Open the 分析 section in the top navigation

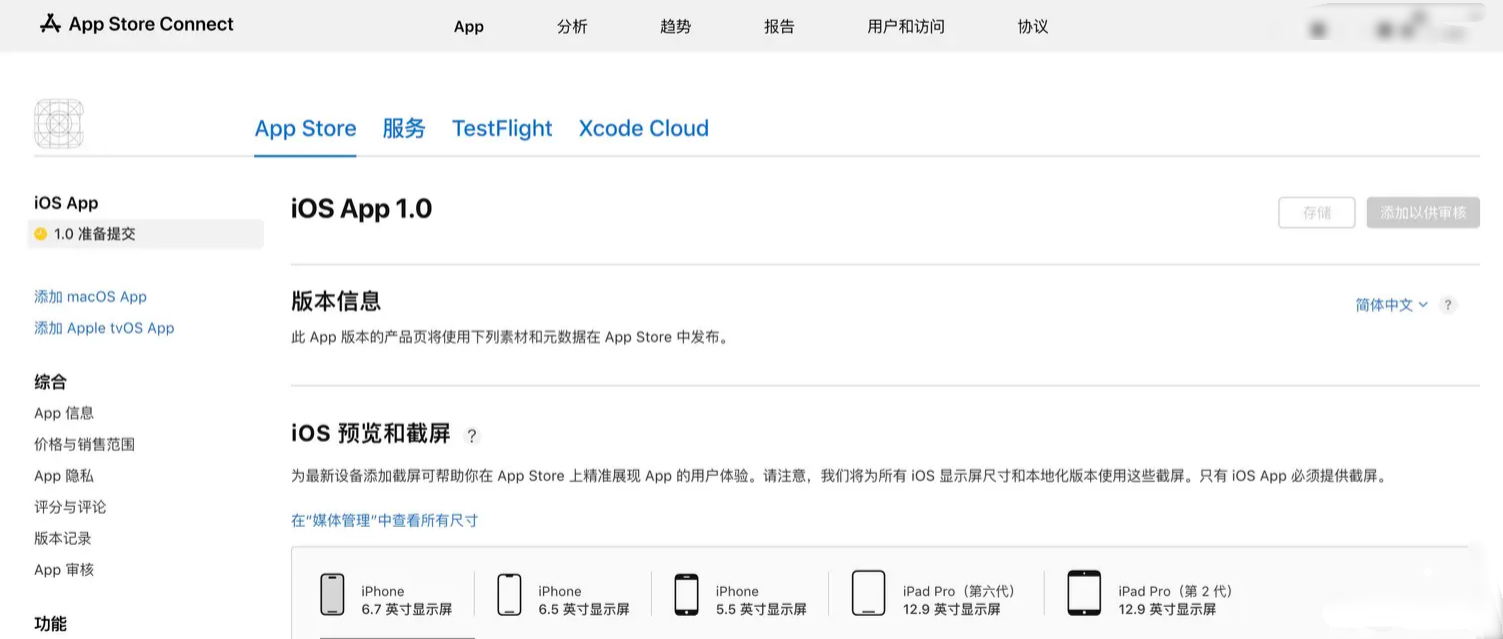(572, 27)
